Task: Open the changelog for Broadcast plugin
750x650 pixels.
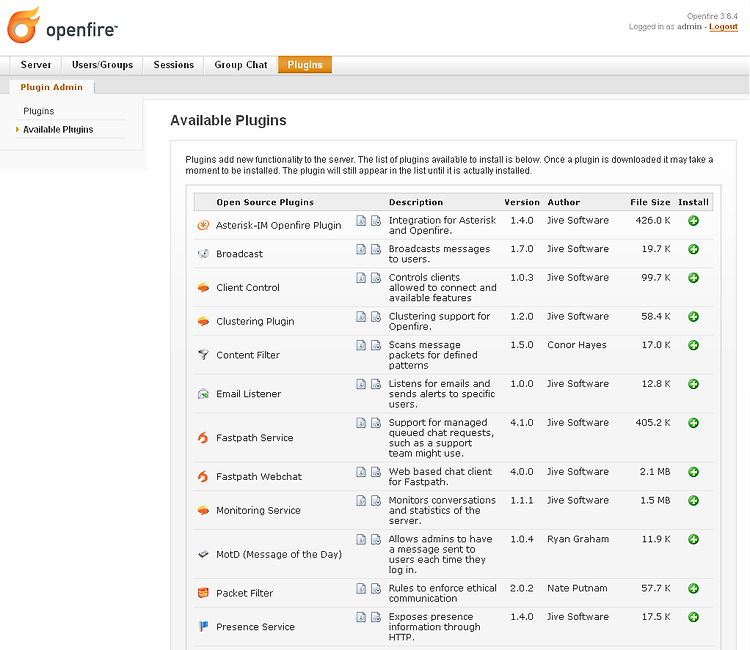Action: 376,249
